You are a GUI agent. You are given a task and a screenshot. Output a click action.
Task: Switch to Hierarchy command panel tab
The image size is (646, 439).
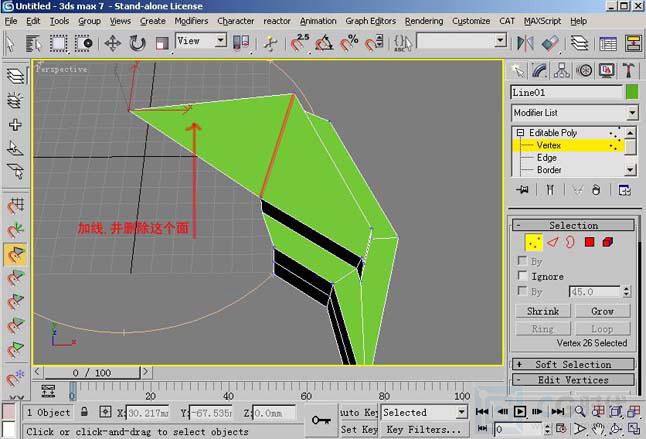click(x=562, y=71)
